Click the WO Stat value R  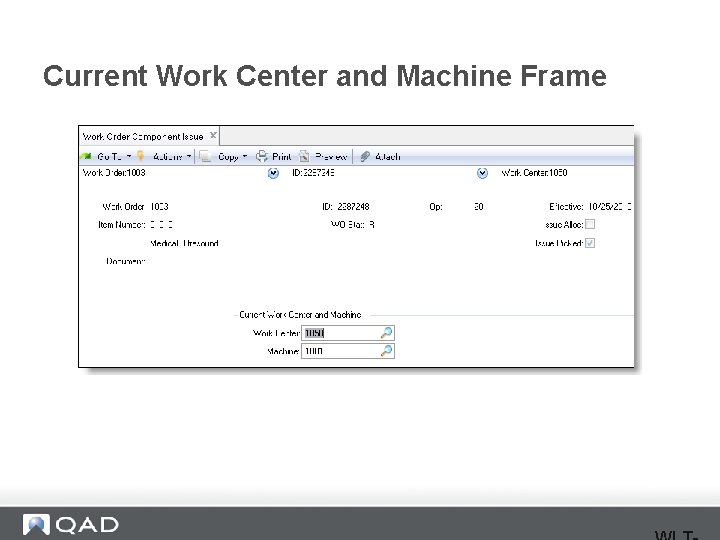(x=371, y=225)
